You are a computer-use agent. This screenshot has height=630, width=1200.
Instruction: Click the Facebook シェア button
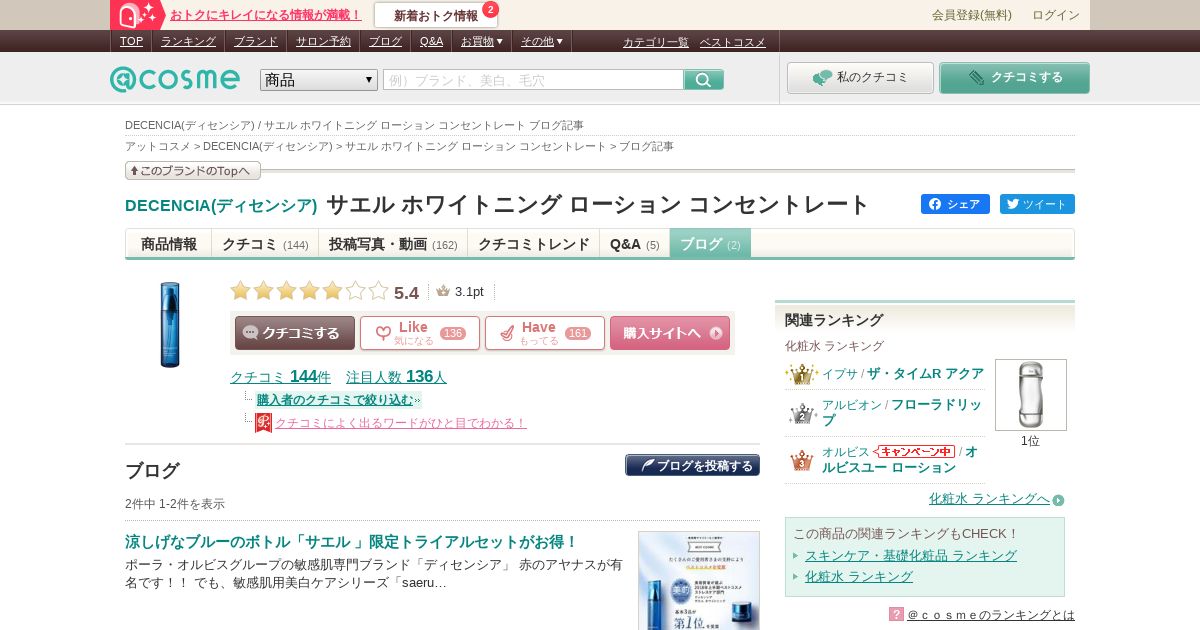click(x=955, y=204)
